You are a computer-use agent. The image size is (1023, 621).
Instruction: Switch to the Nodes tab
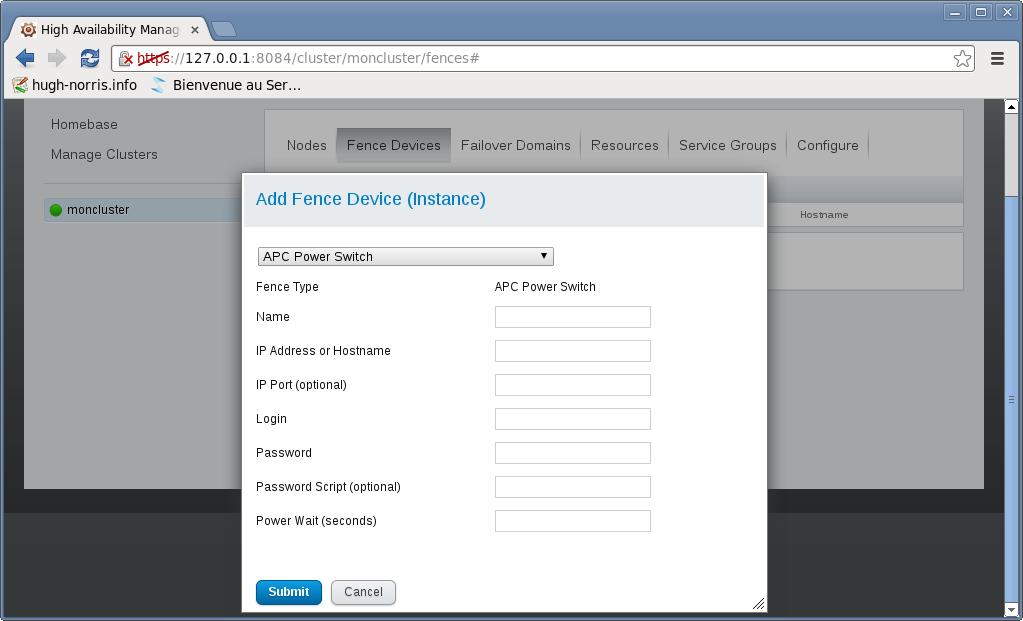[x=306, y=145]
